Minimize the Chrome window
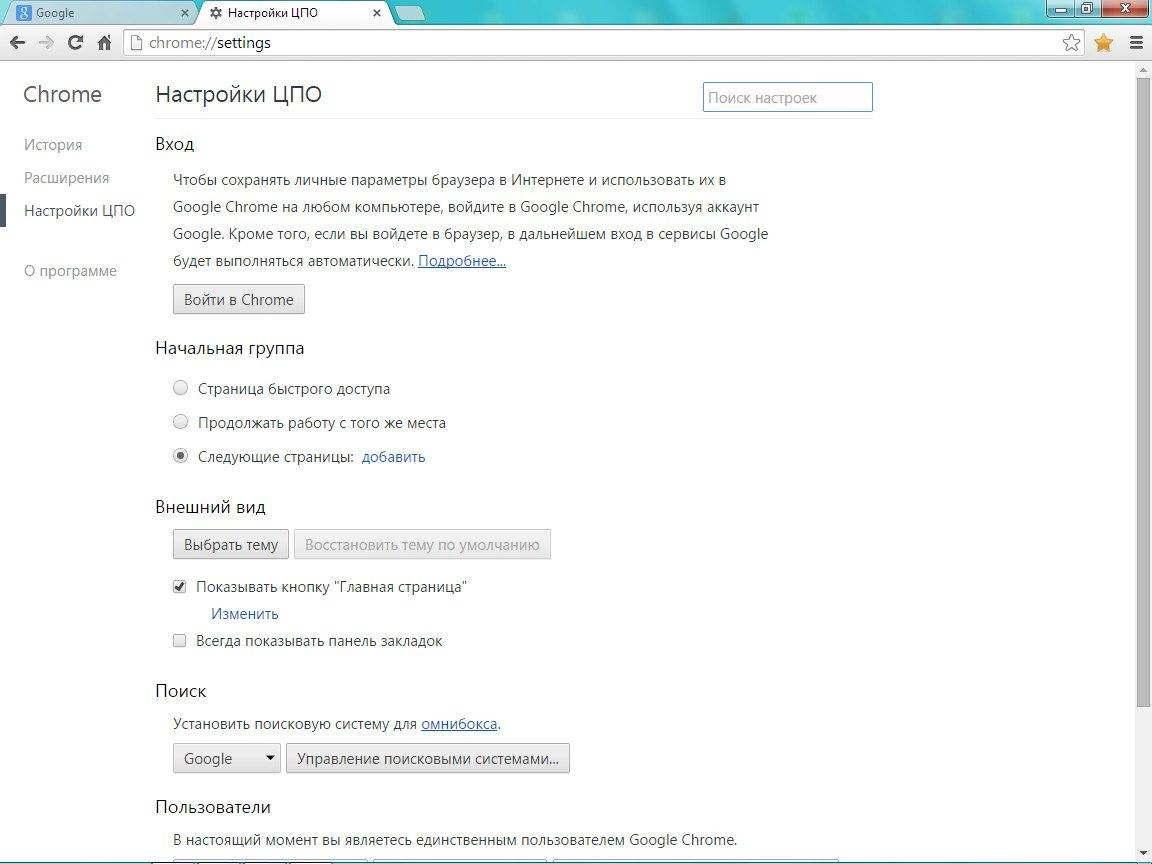The width and height of the screenshot is (1152, 864). (1060, 9)
